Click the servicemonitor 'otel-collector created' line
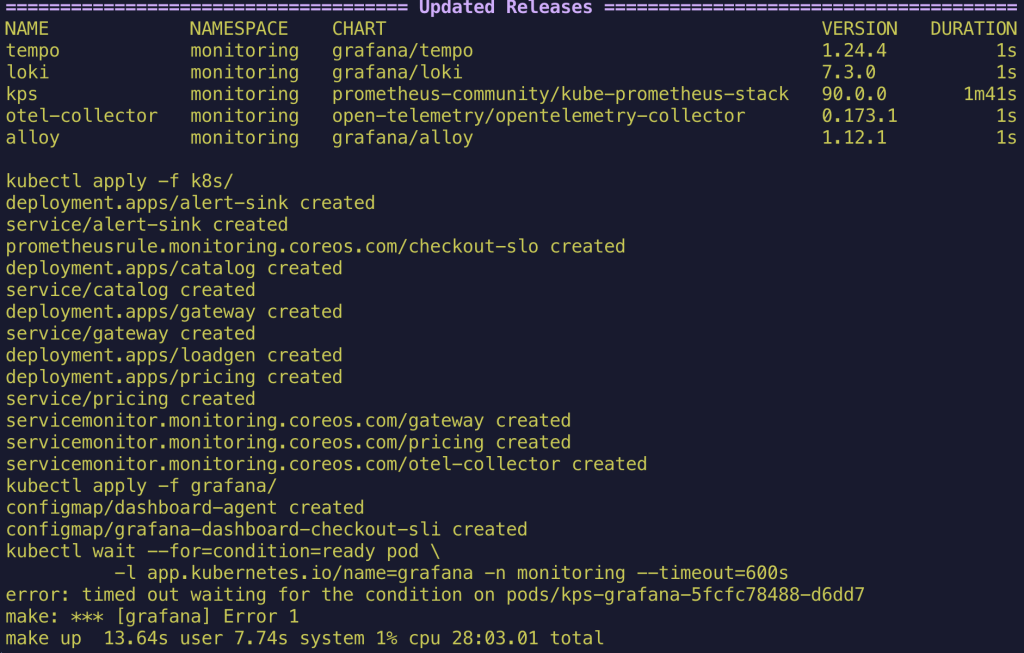The image size is (1024, 653). [327, 464]
